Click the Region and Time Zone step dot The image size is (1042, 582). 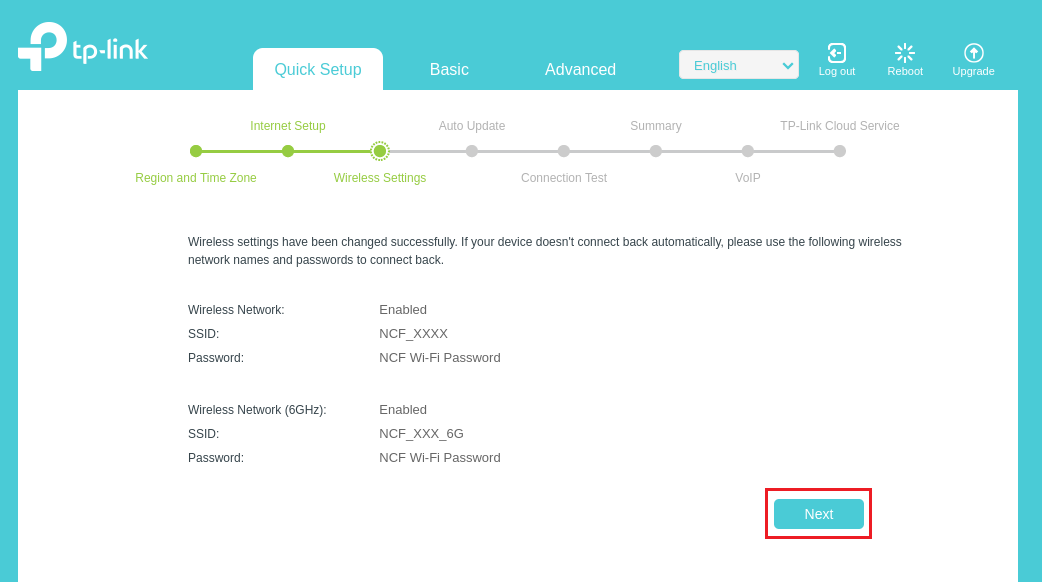(x=196, y=151)
